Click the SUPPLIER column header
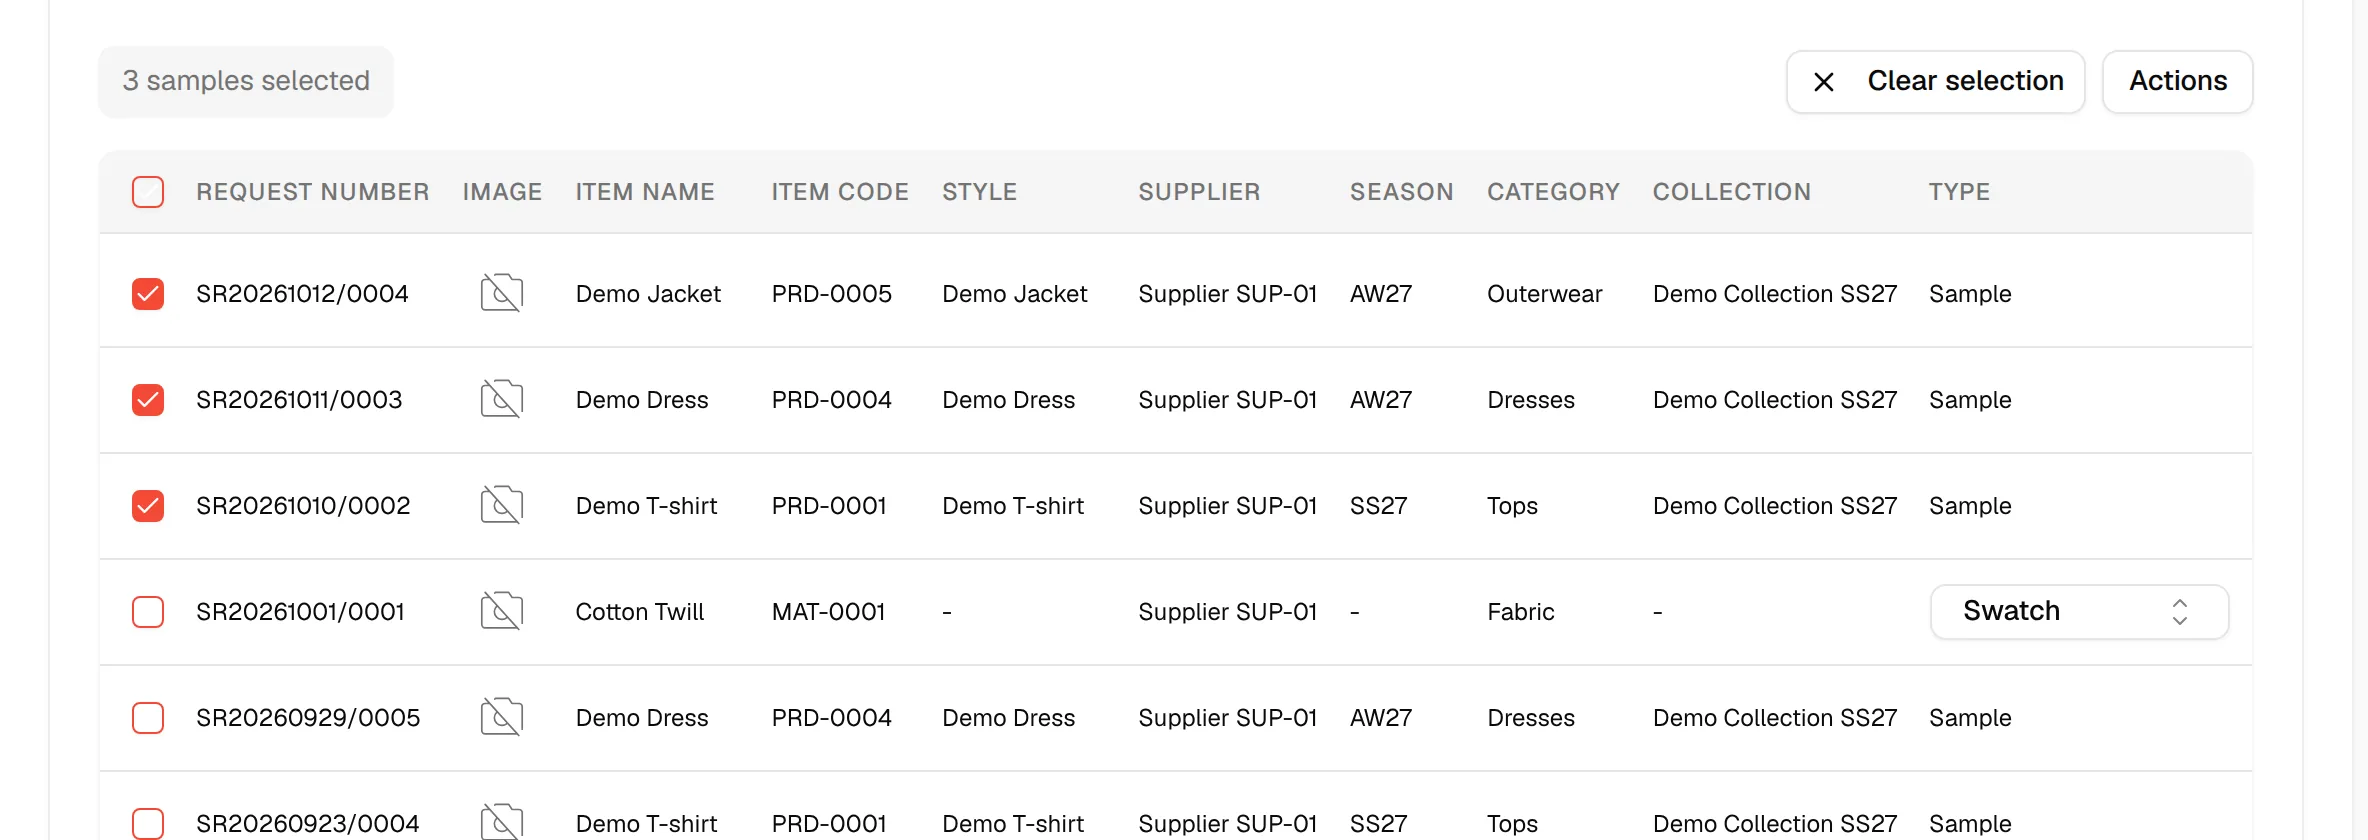This screenshot has height=840, width=2368. (x=1199, y=192)
